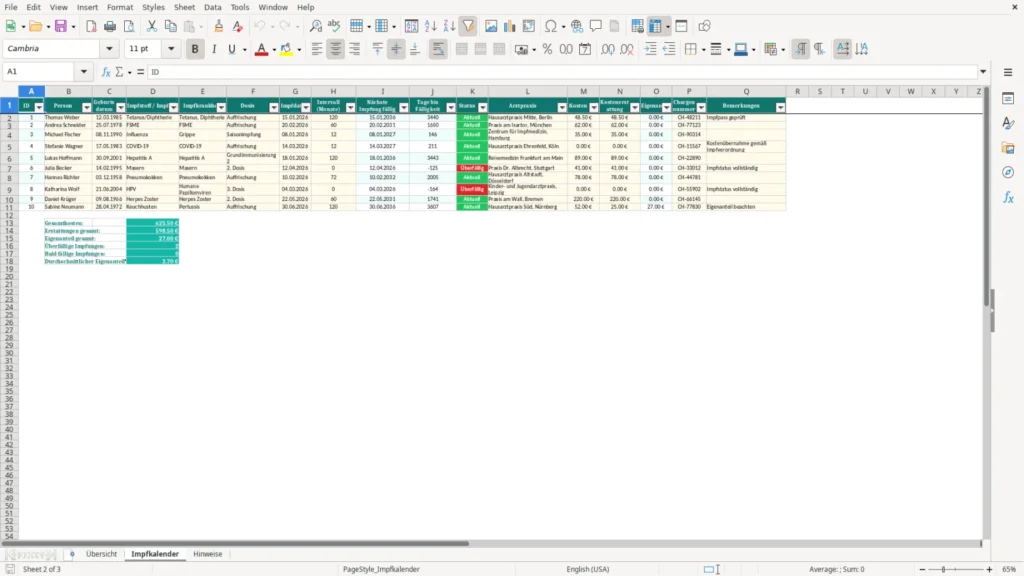1024x576 pixels.
Task: Insert hyperlink with the globe link icon
Action: point(577,26)
